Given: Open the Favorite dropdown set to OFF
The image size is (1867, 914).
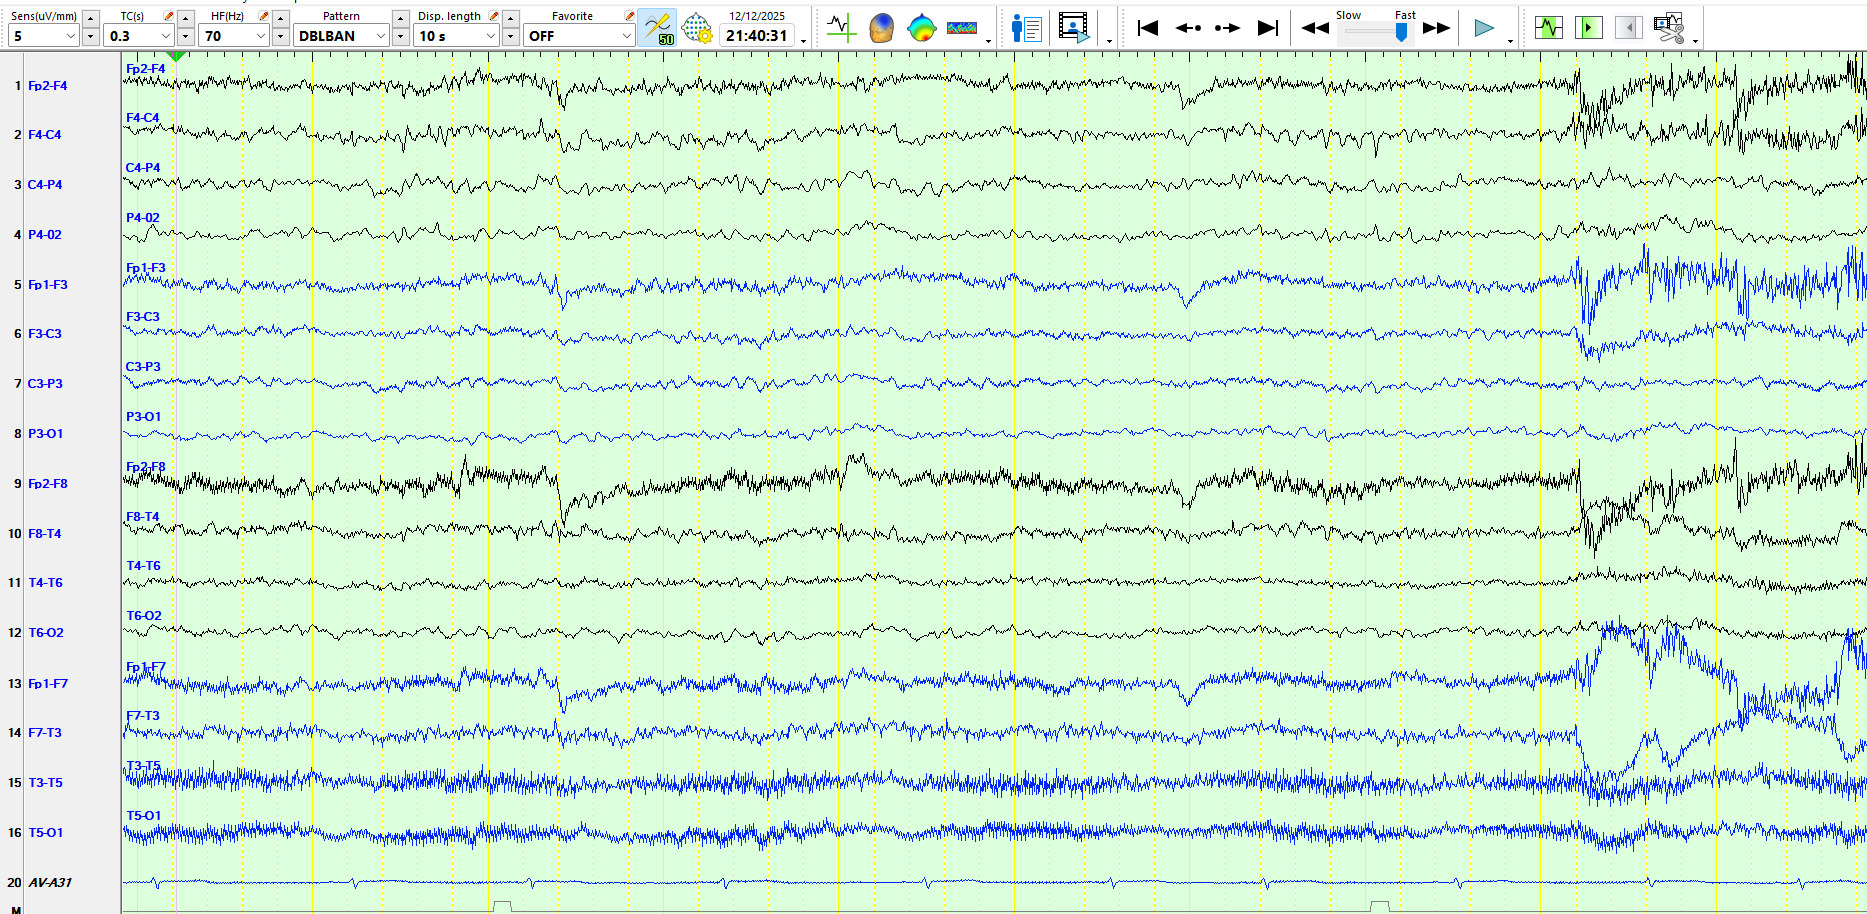Looking at the screenshot, I should (626, 36).
